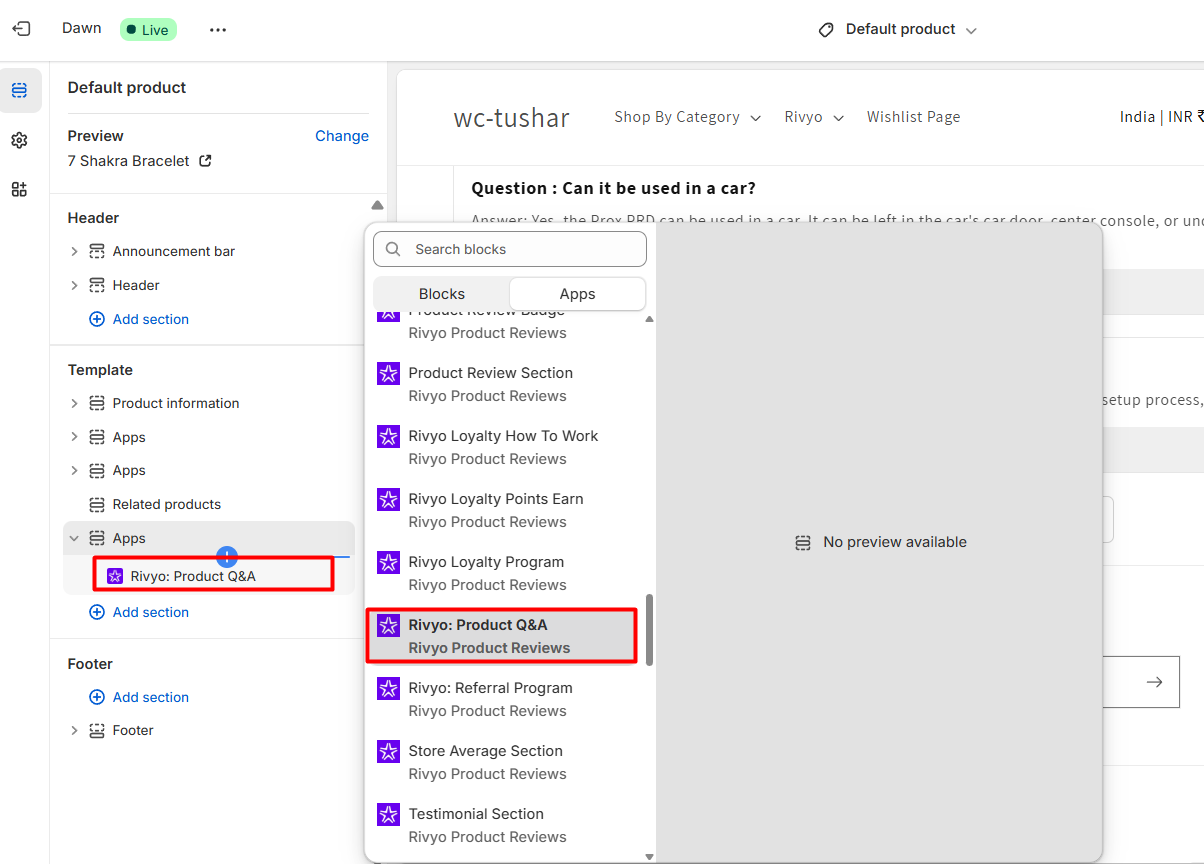Click the Can it be used in a car question
The width and height of the screenshot is (1204, 864).
[613, 188]
